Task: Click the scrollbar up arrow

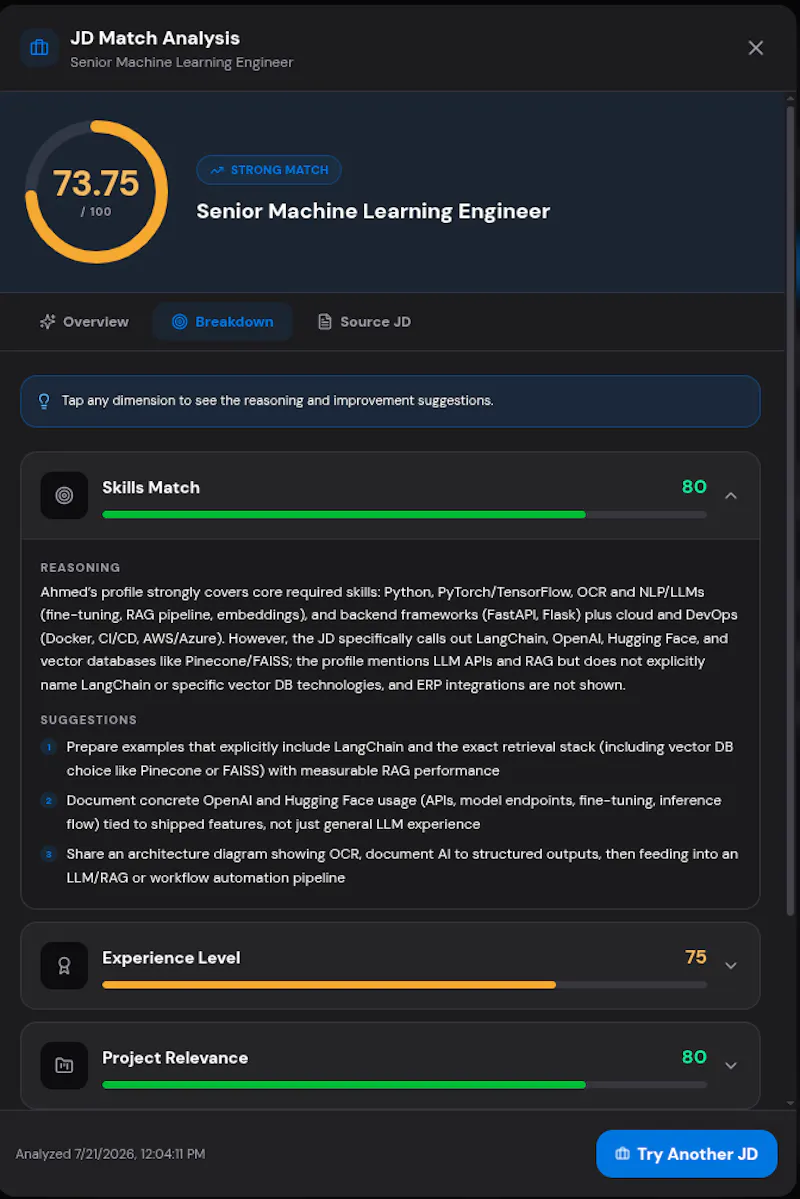Action: point(791,99)
